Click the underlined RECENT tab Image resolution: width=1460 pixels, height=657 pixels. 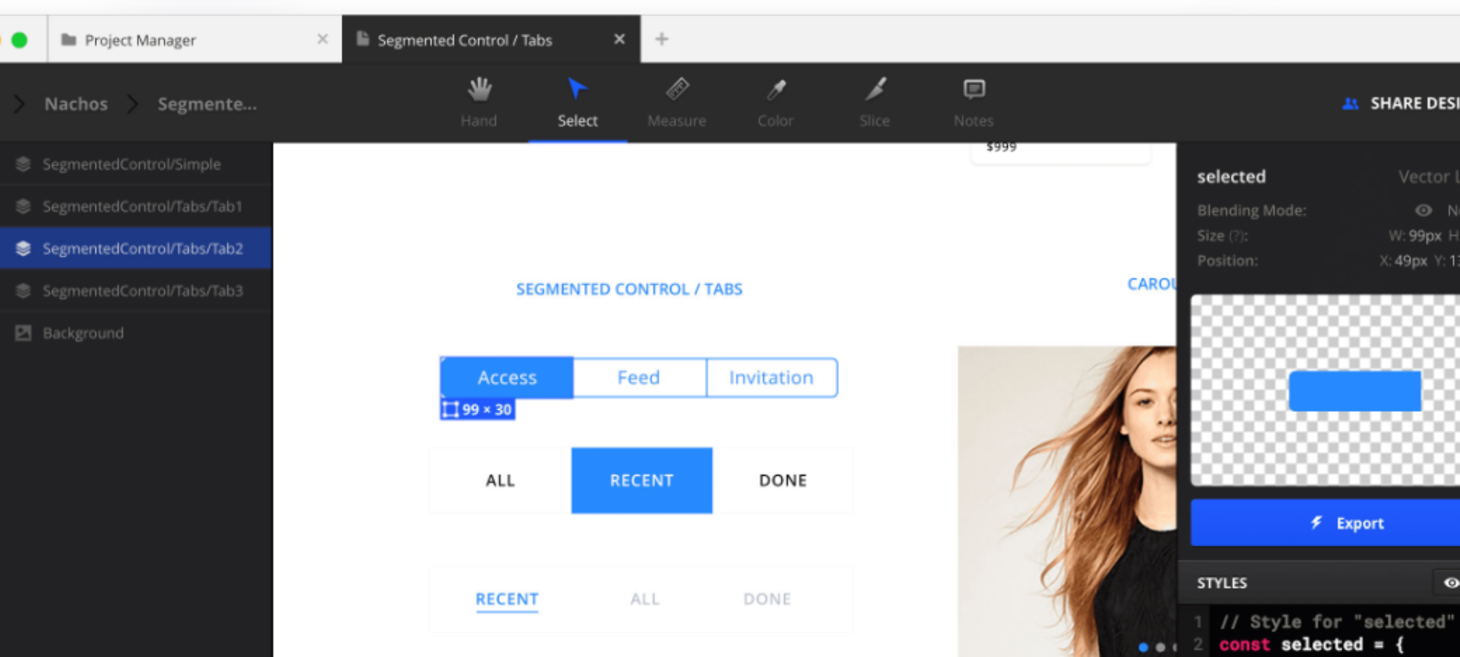[x=507, y=599]
